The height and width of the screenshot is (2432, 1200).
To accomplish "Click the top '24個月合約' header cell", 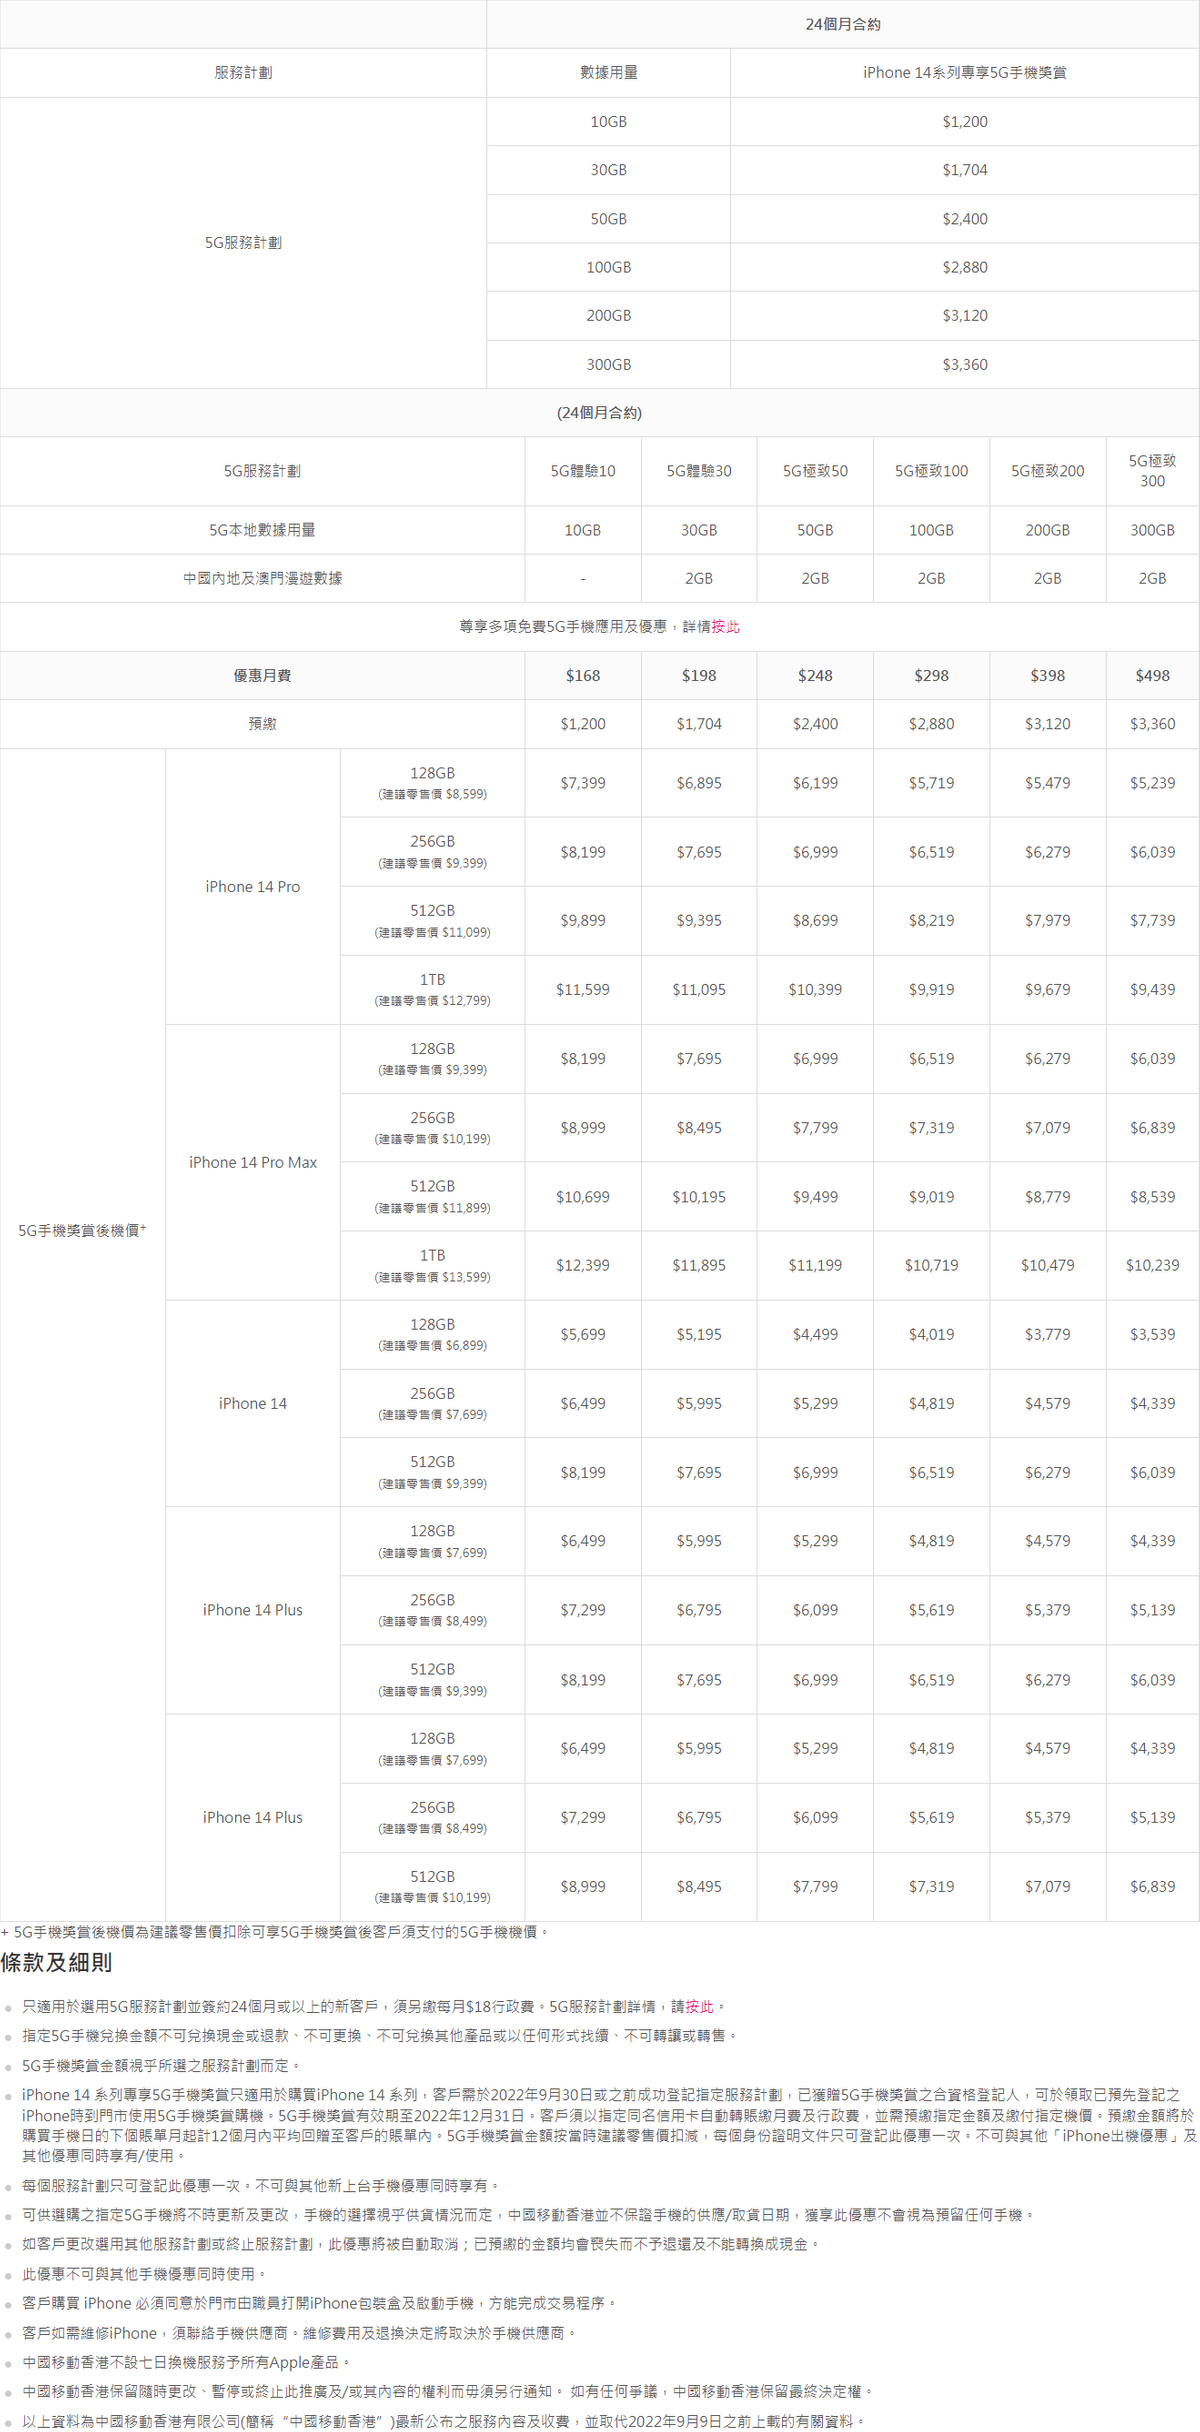I will point(843,24).
